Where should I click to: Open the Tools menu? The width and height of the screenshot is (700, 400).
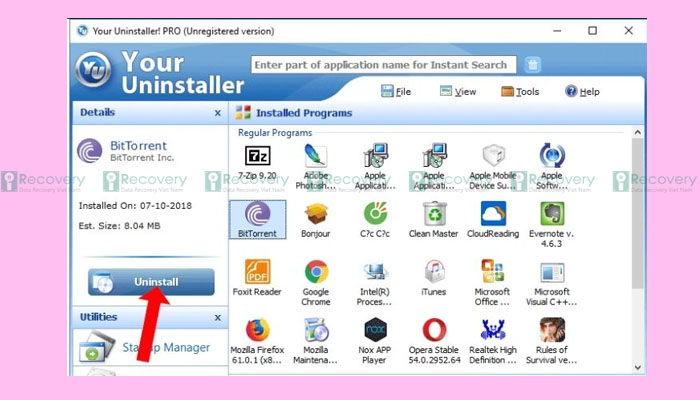[520, 92]
